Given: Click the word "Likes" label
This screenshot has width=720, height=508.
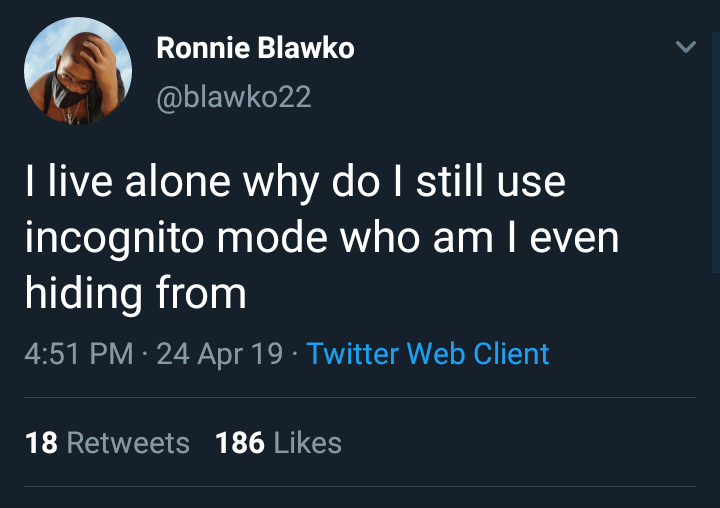Looking at the screenshot, I should (307, 443).
